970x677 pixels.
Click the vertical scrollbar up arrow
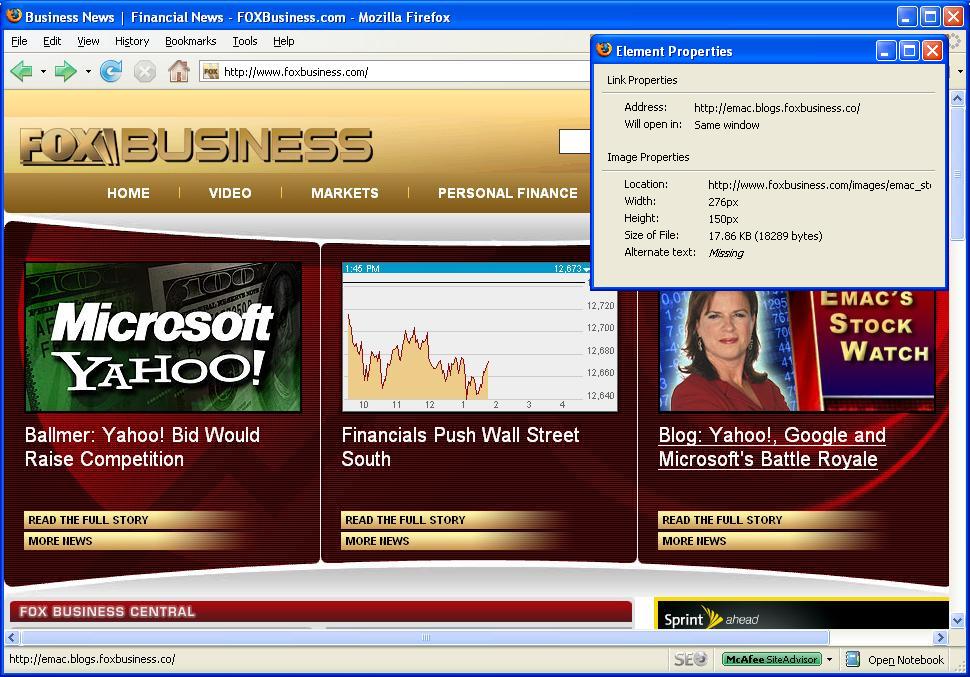(x=957, y=98)
